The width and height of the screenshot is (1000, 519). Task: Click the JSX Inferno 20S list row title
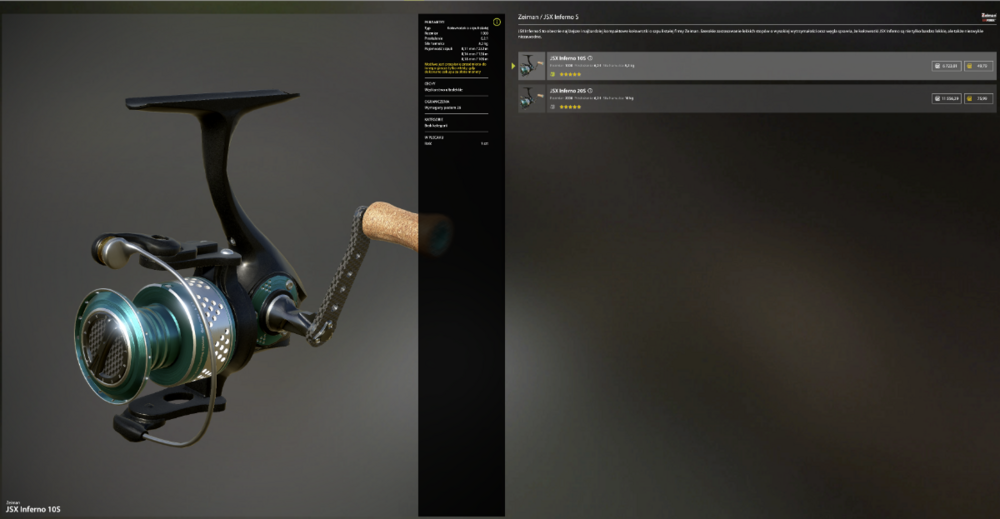click(x=568, y=91)
